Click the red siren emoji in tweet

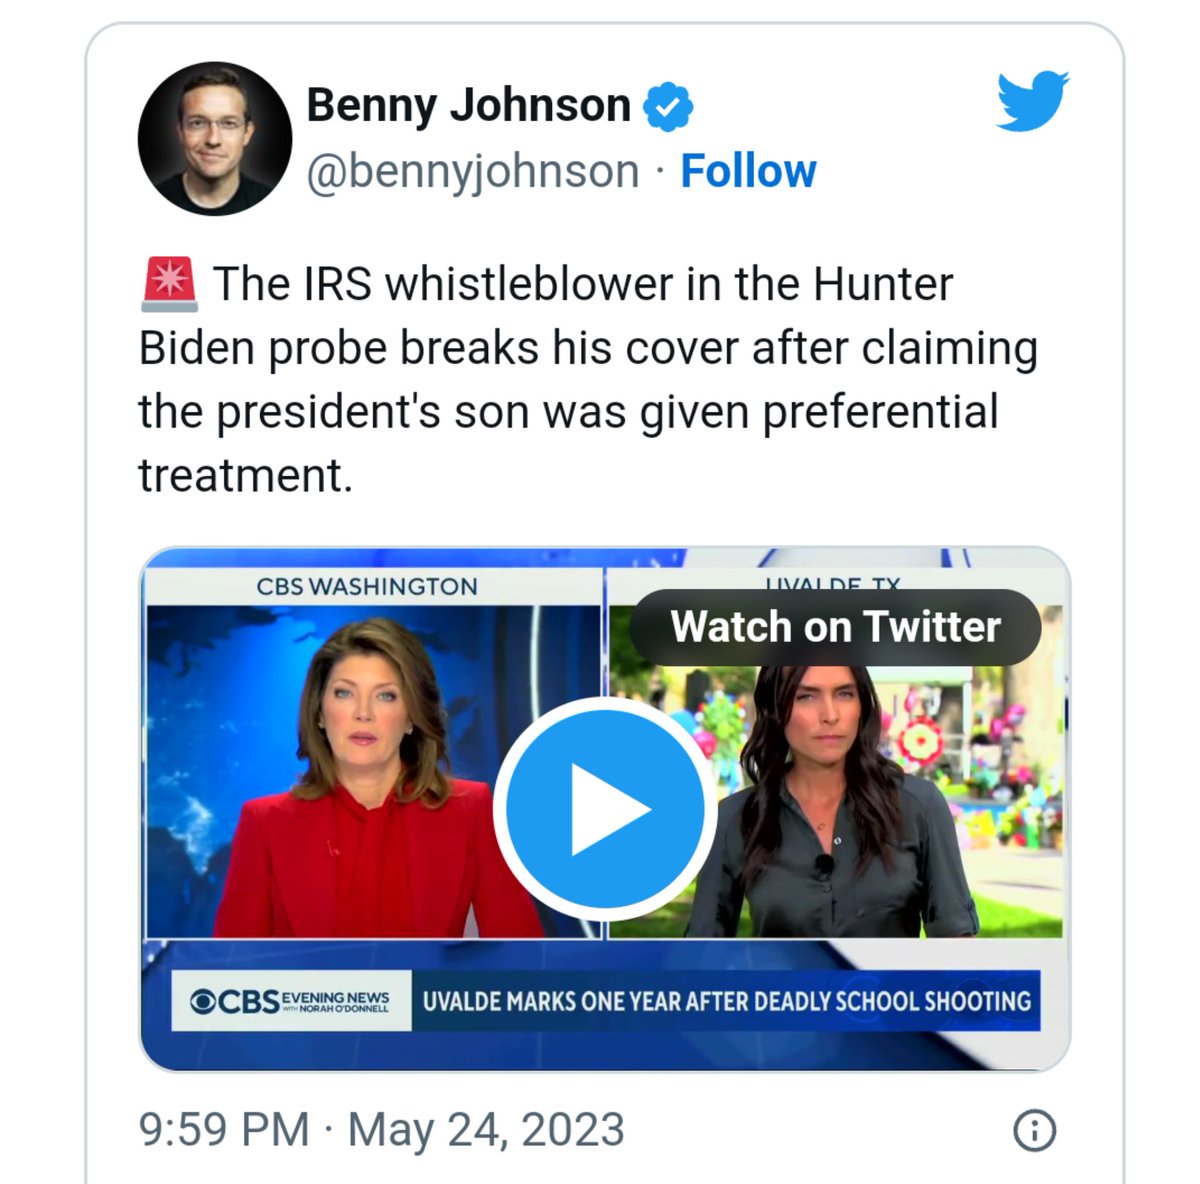(x=170, y=284)
